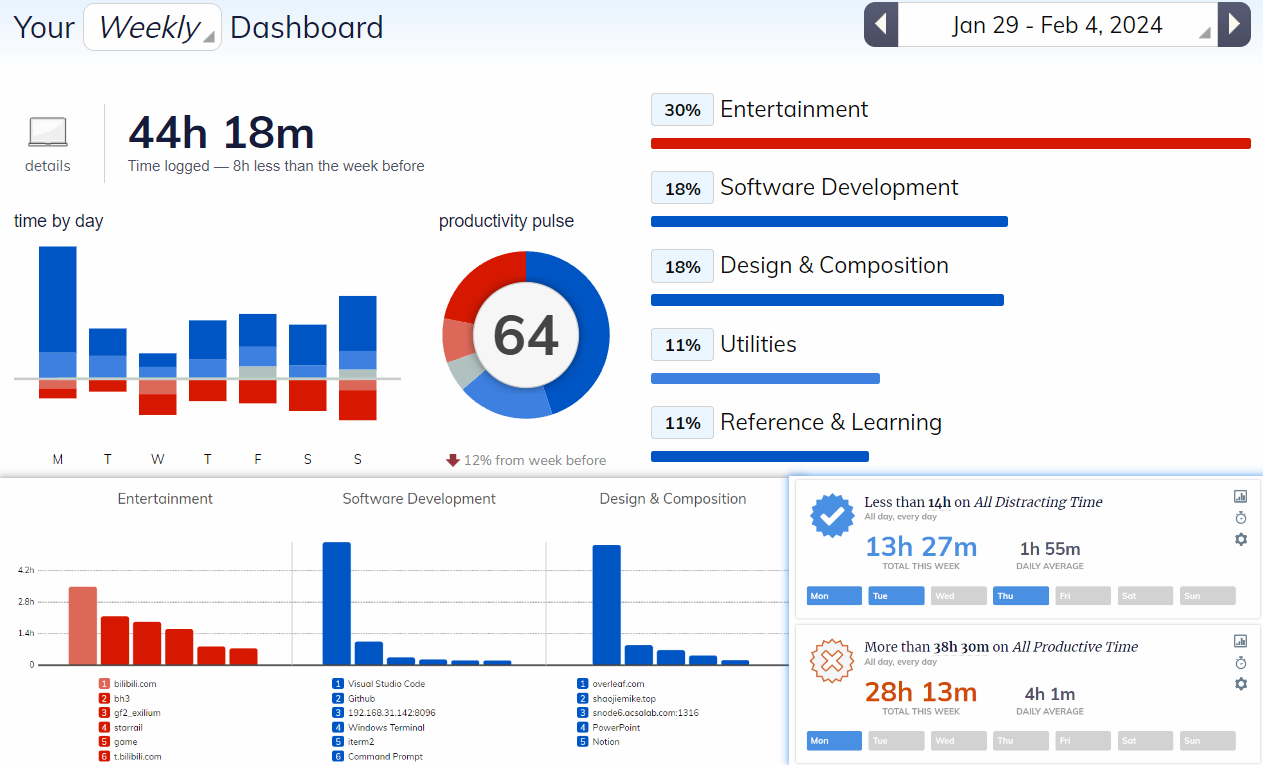Click the red Entertainment percentage bar
Viewport: 1263px width, 765px height.
pos(950,144)
